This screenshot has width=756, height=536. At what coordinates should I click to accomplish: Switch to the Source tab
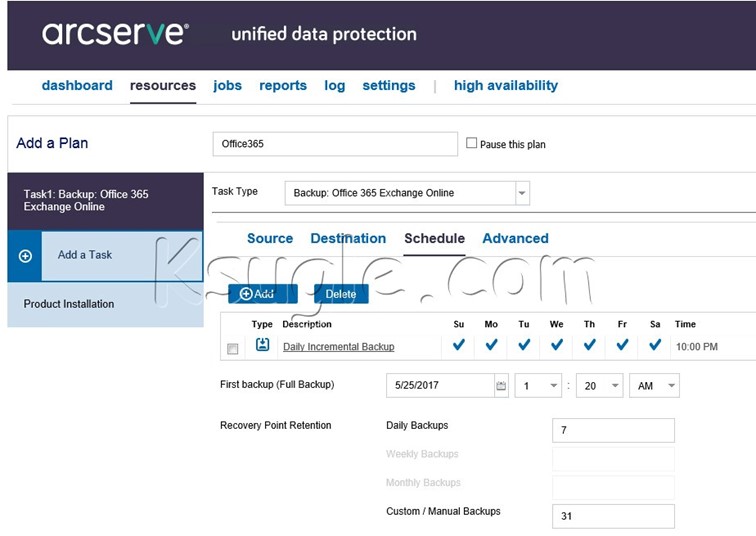(270, 238)
